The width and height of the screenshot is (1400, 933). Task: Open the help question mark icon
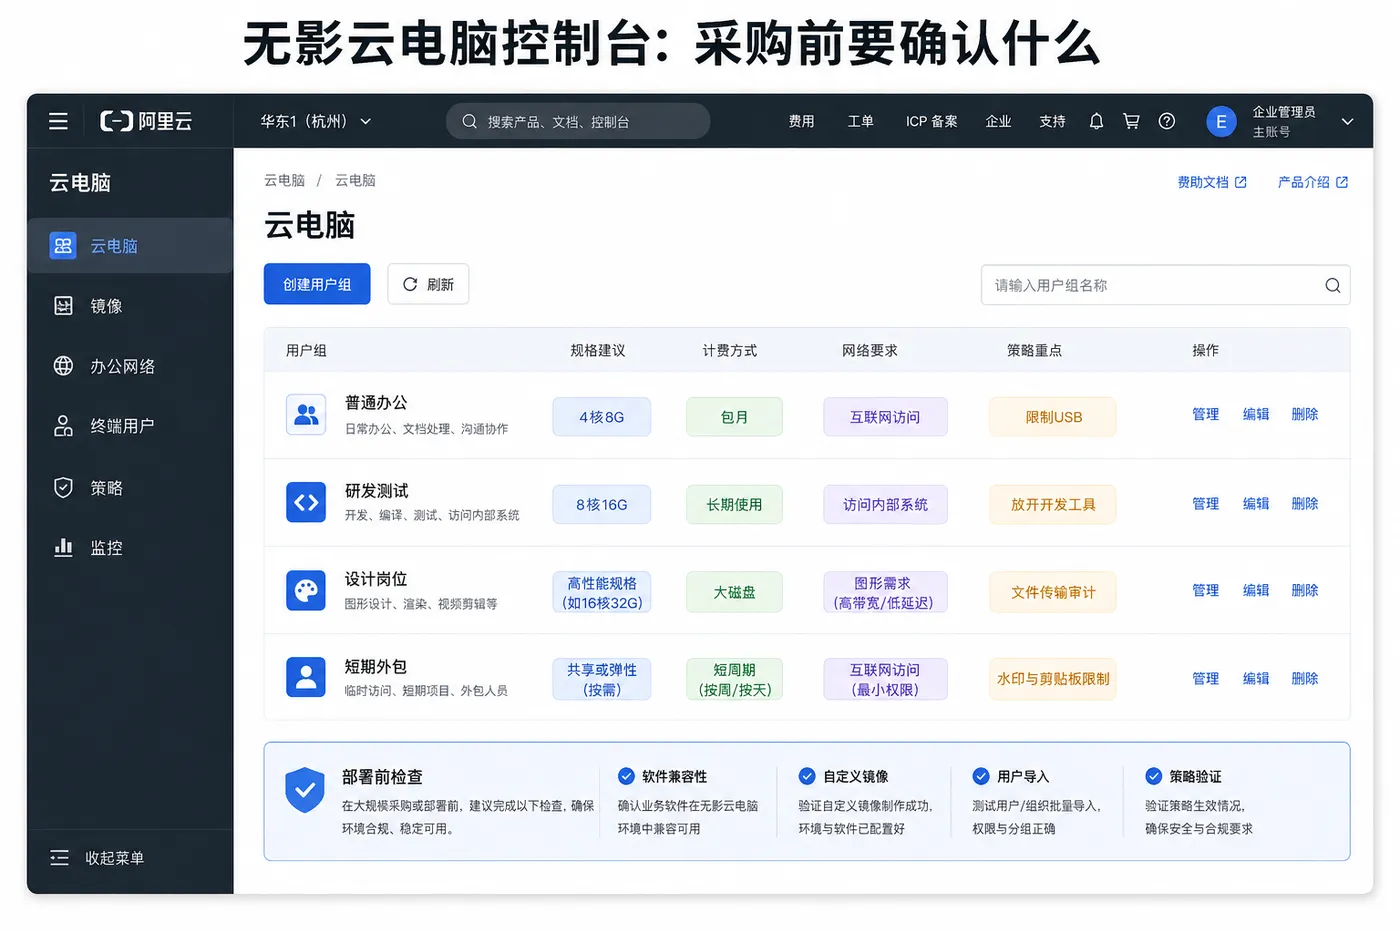(x=1166, y=121)
